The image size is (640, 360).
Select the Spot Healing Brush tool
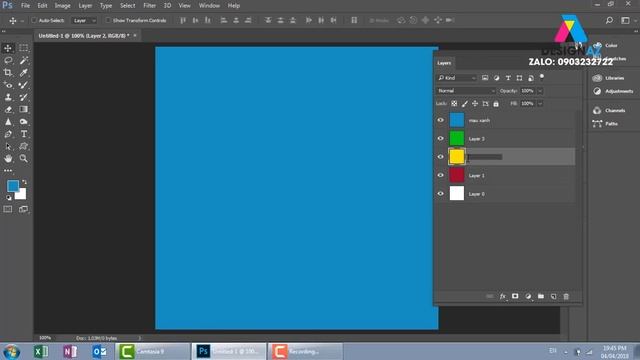[x=8, y=85]
